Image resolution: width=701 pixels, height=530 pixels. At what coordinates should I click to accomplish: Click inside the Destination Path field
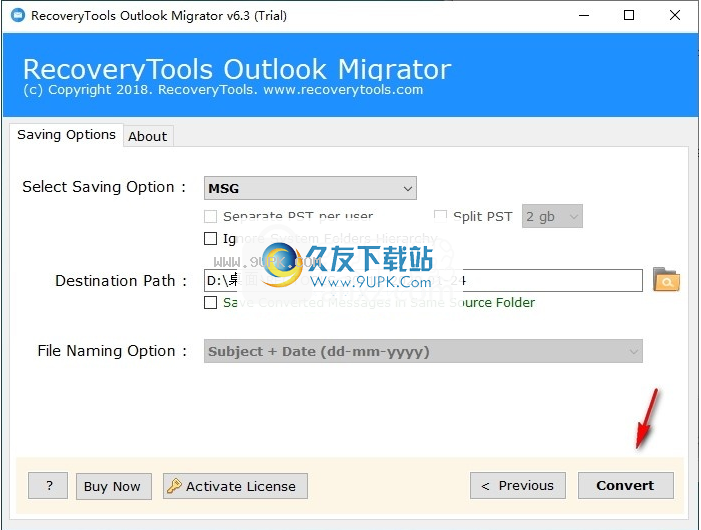pos(423,281)
